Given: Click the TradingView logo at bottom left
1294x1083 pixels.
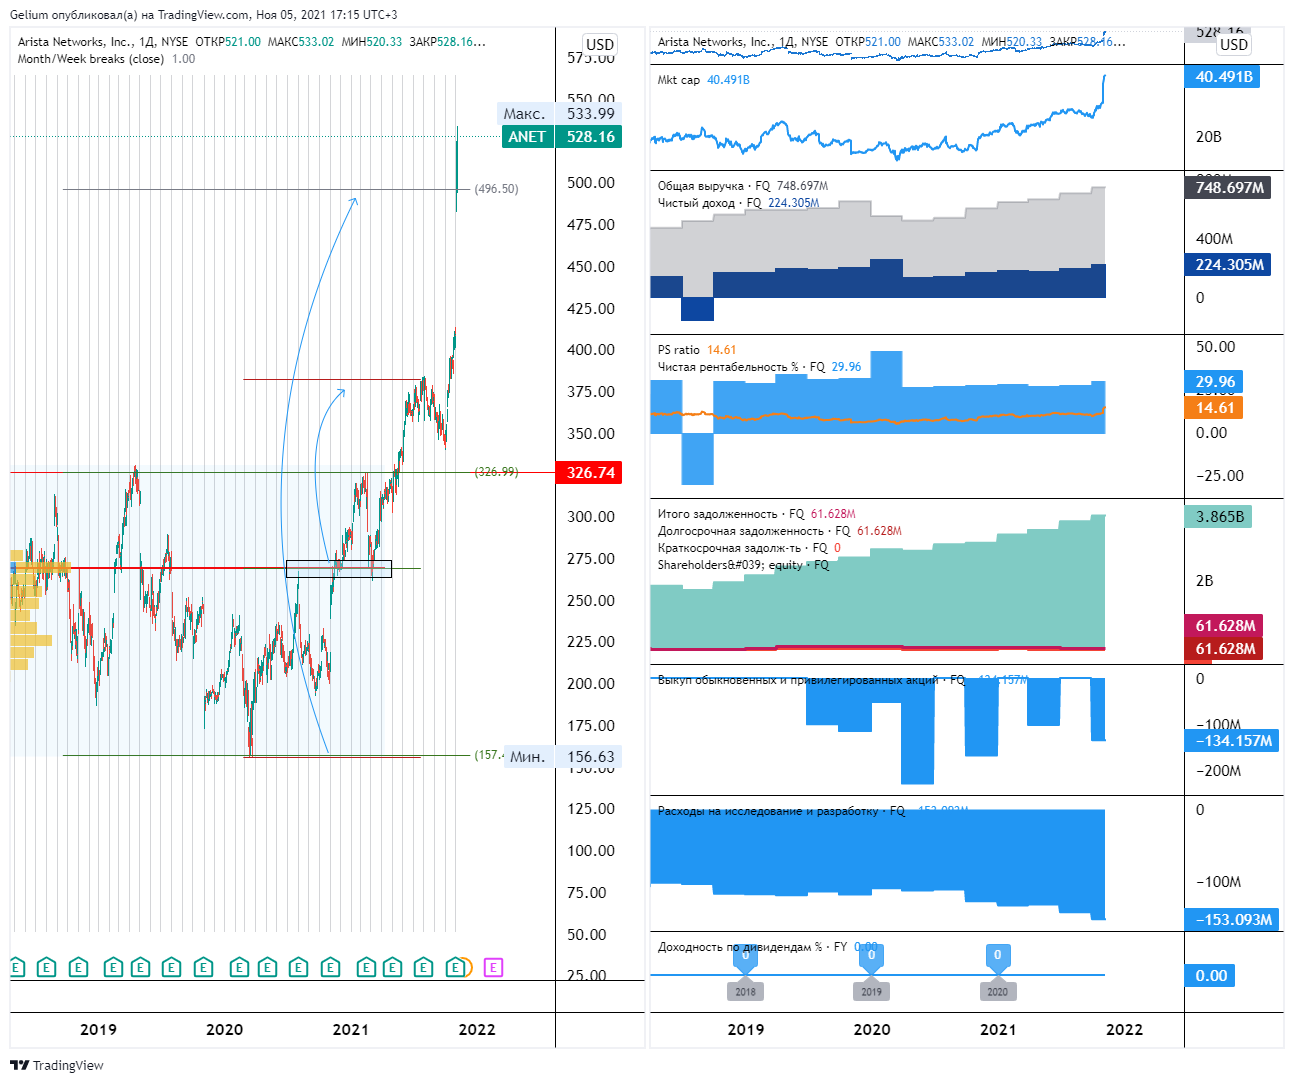Looking at the screenshot, I should point(57,1065).
